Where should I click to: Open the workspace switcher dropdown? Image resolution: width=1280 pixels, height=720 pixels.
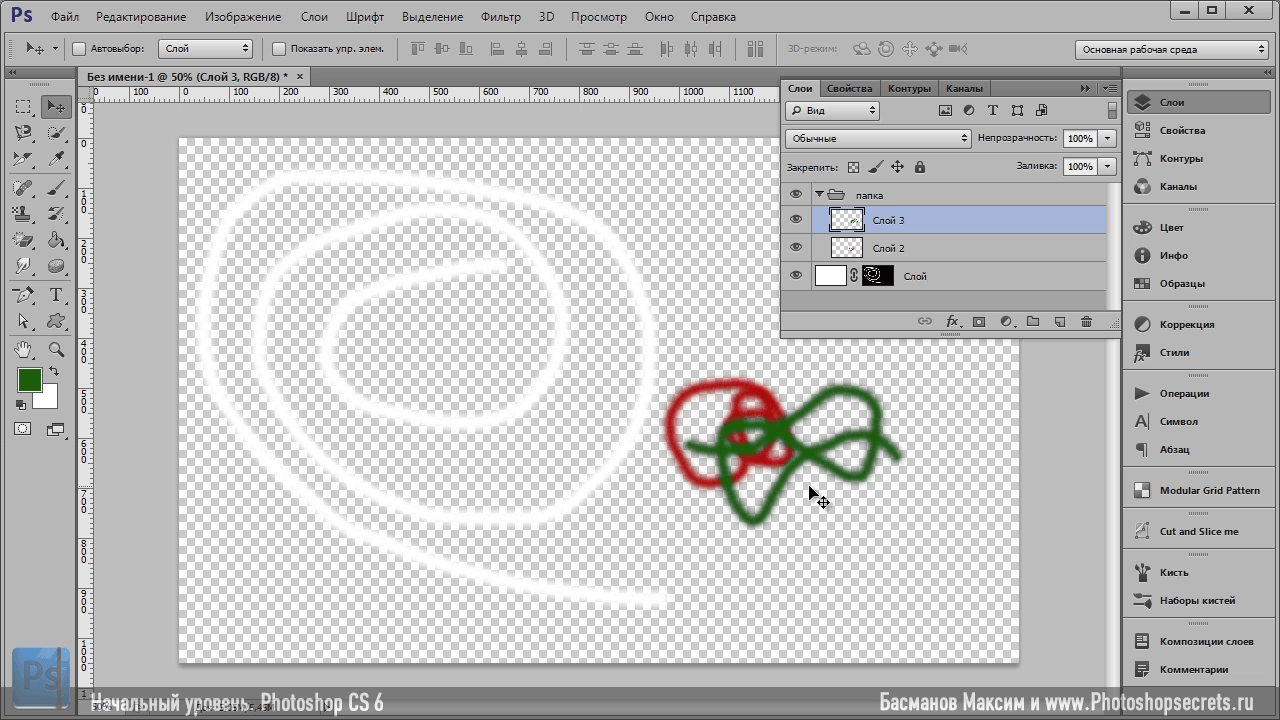1172,49
